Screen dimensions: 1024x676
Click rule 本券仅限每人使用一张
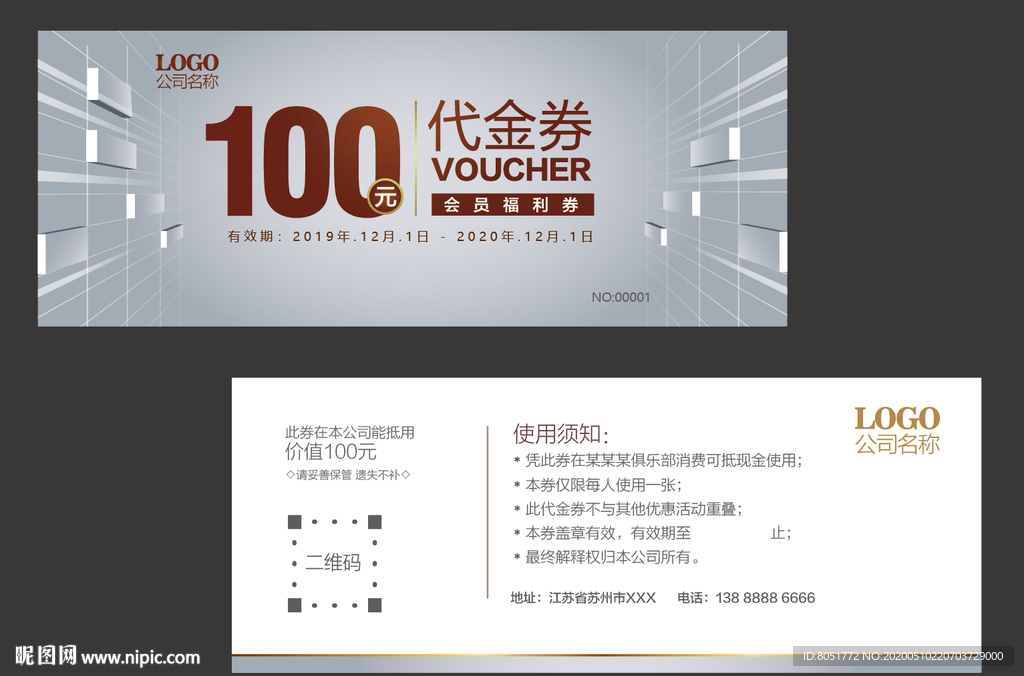[x=598, y=485]
